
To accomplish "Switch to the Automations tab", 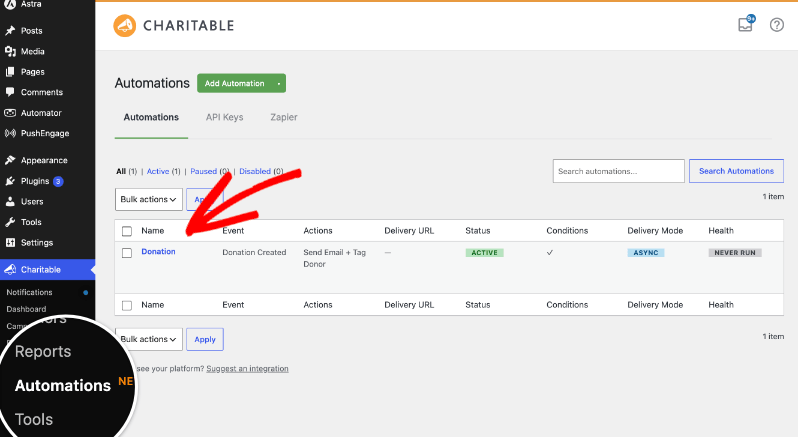I will (x=151, y=117).
